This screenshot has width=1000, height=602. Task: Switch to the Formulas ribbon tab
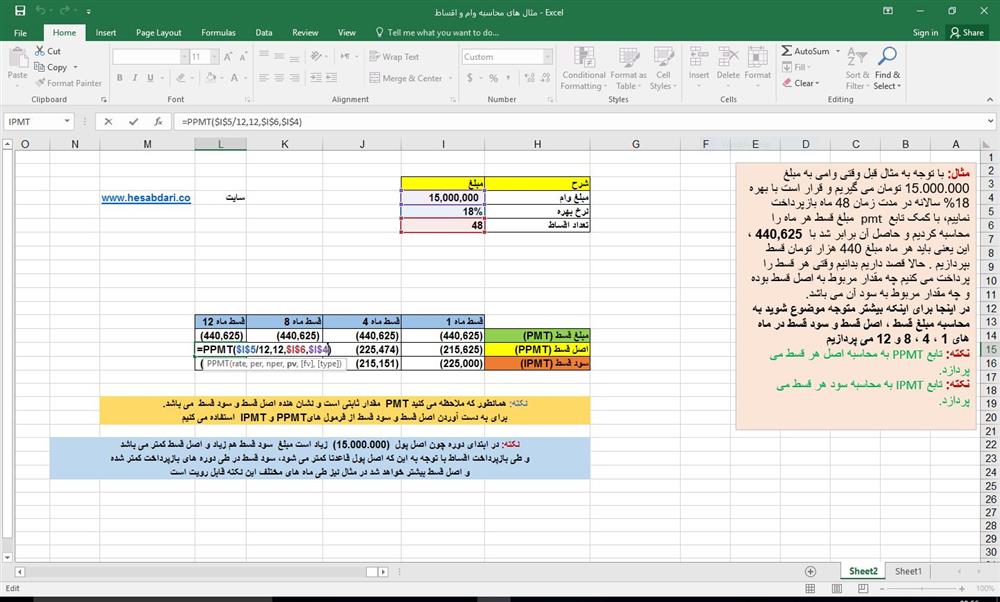tap(218, 31)
